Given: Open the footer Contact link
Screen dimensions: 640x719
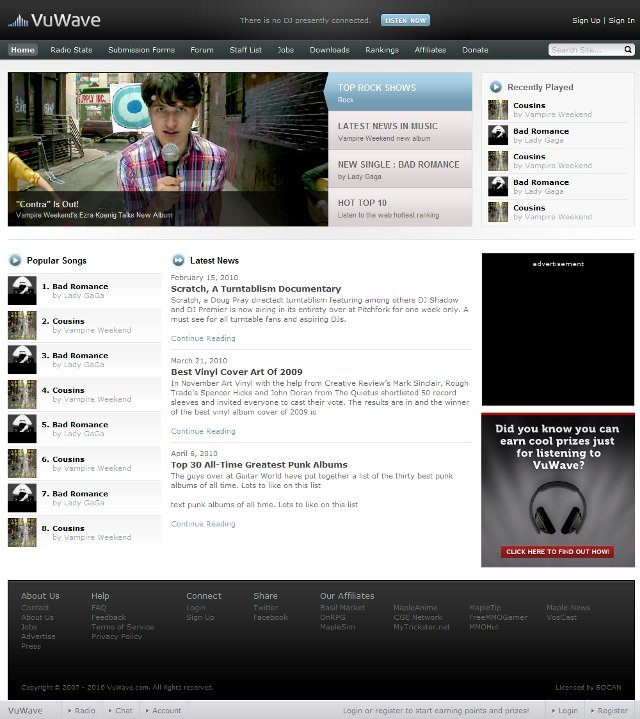Looking at the screenshot, I should pos(35,608).
